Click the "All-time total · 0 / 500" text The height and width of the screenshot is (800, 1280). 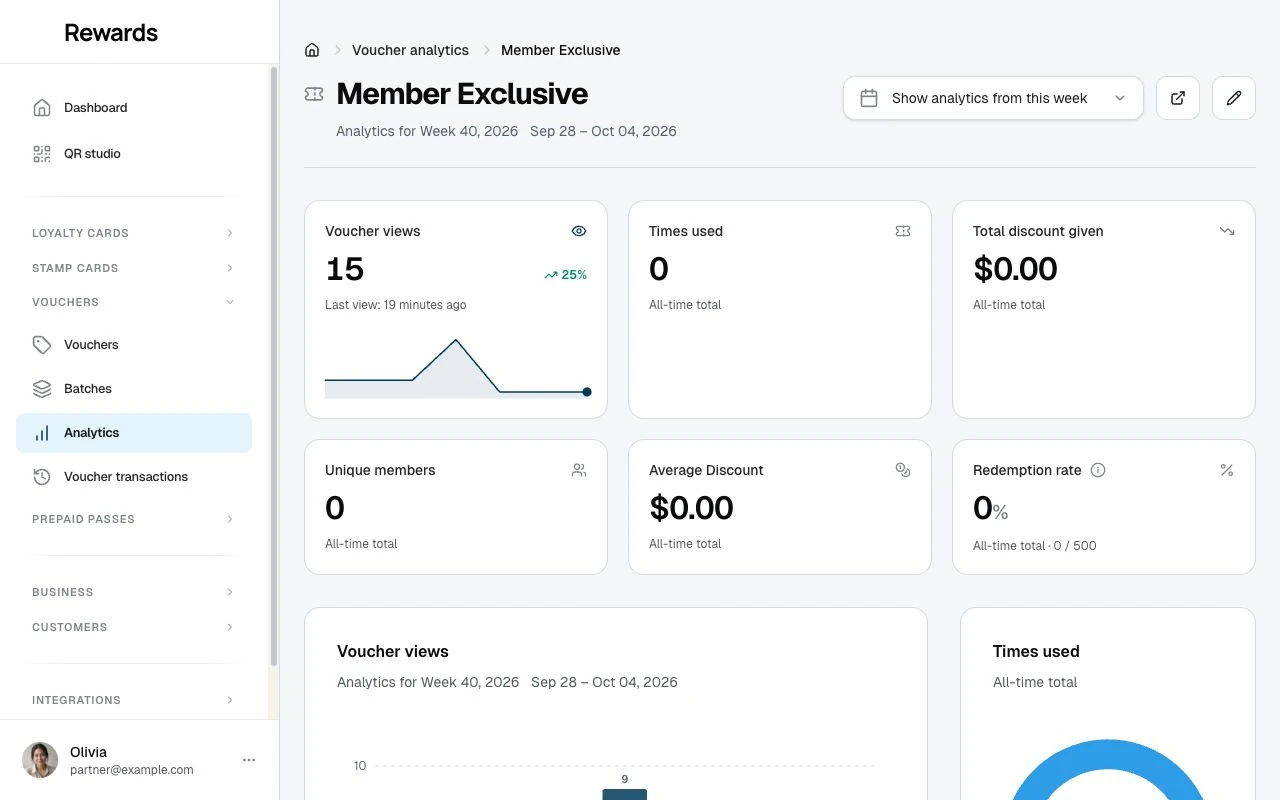[1035, 546]
